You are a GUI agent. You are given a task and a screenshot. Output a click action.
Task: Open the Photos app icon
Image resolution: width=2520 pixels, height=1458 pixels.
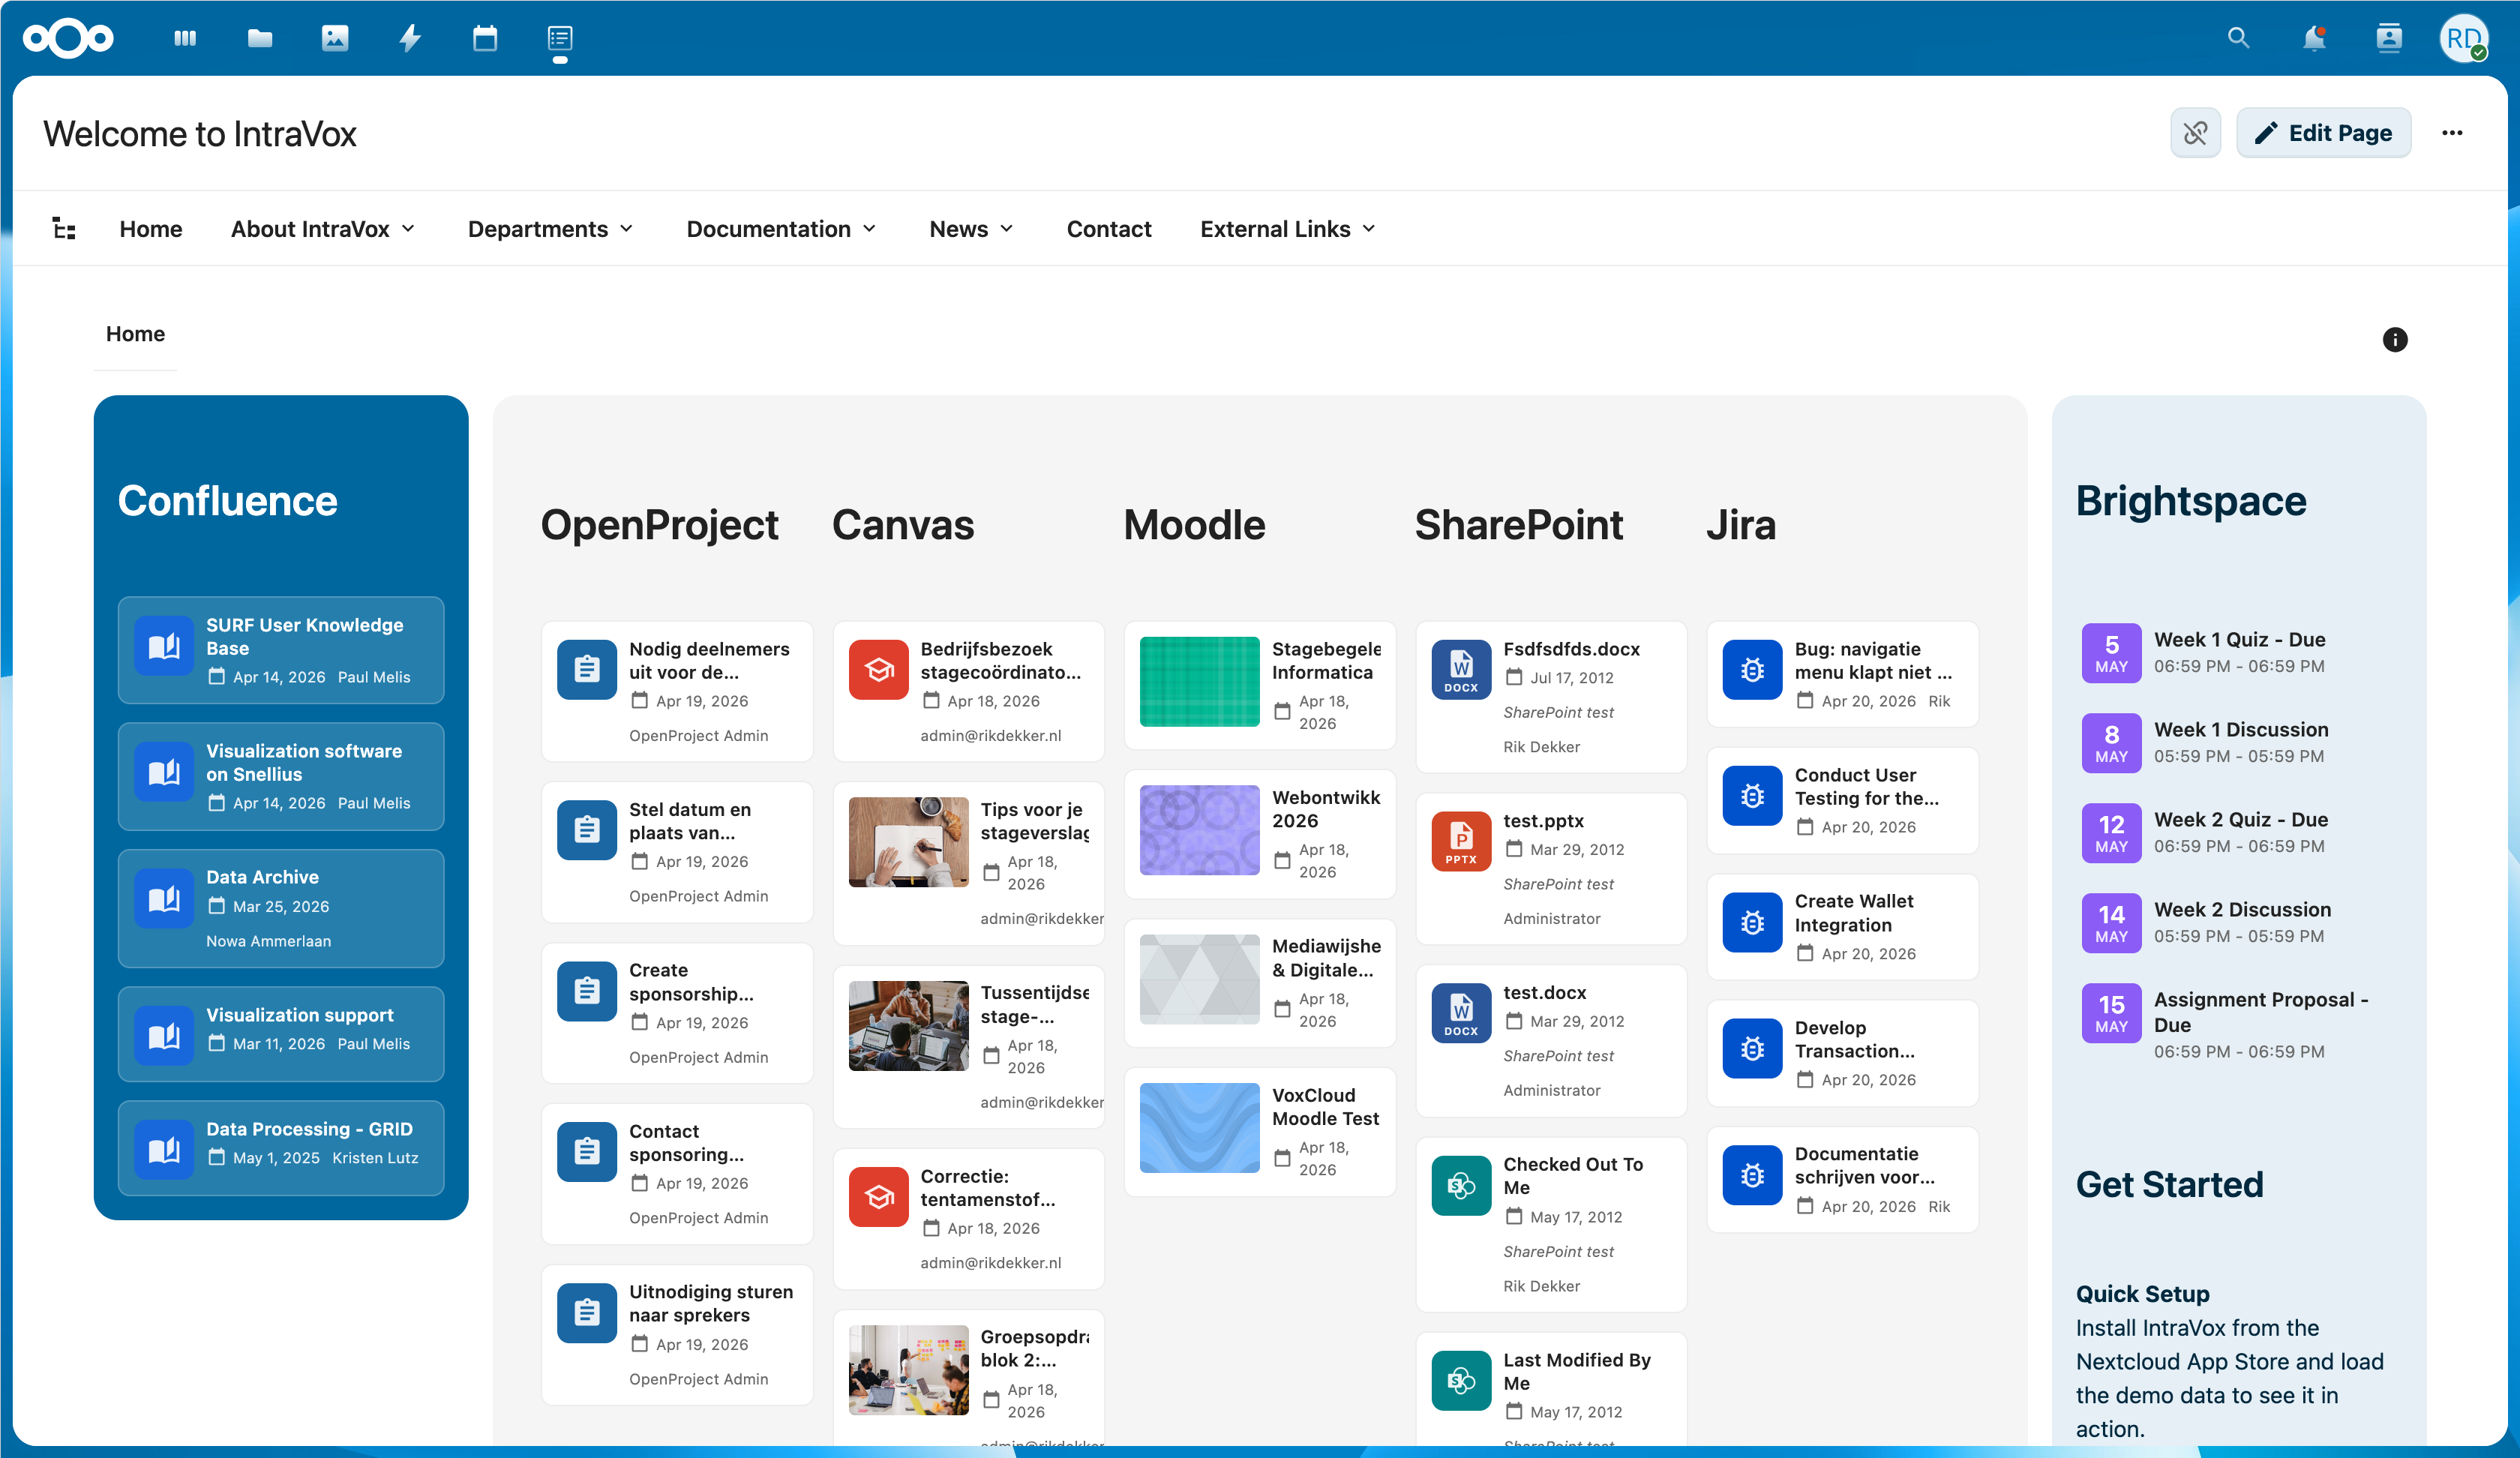tap(335, 38)
